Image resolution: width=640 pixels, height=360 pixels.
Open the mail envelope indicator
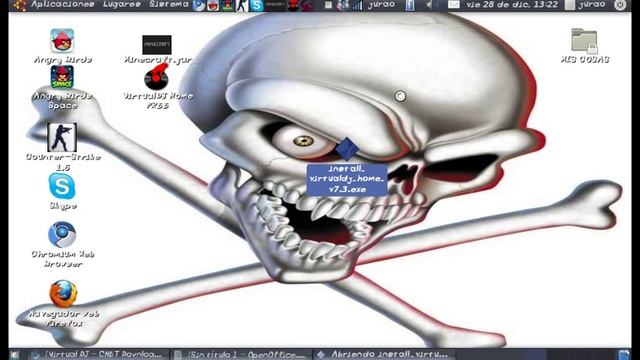[x=453, y=5]
